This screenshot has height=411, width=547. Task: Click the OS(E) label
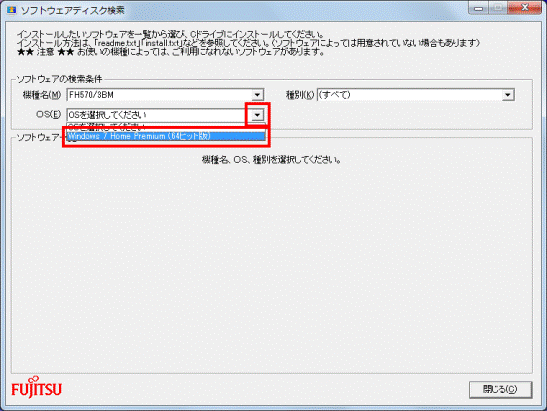(x=48, y=114)
